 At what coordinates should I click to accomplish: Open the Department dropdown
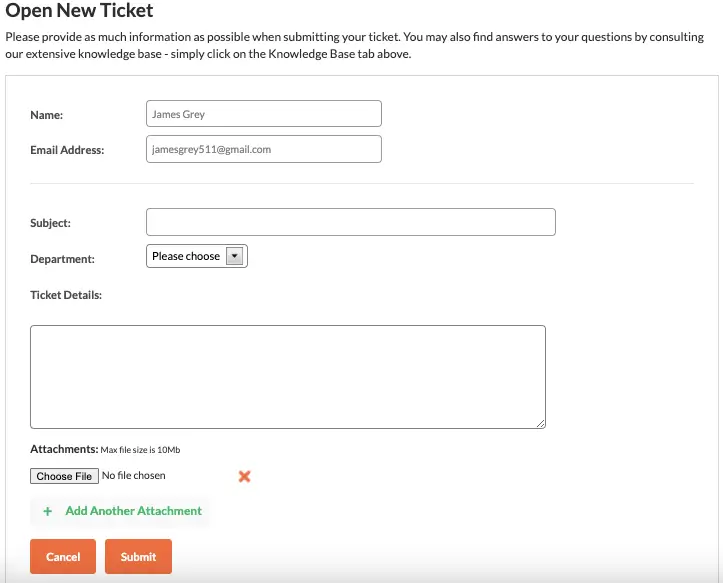pos(196,257)
